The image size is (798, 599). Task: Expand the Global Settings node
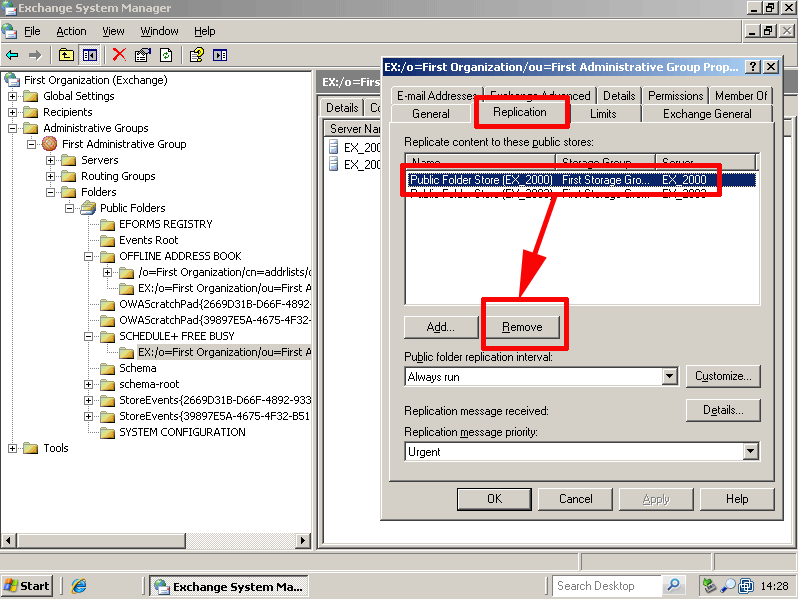coord(13,96)
